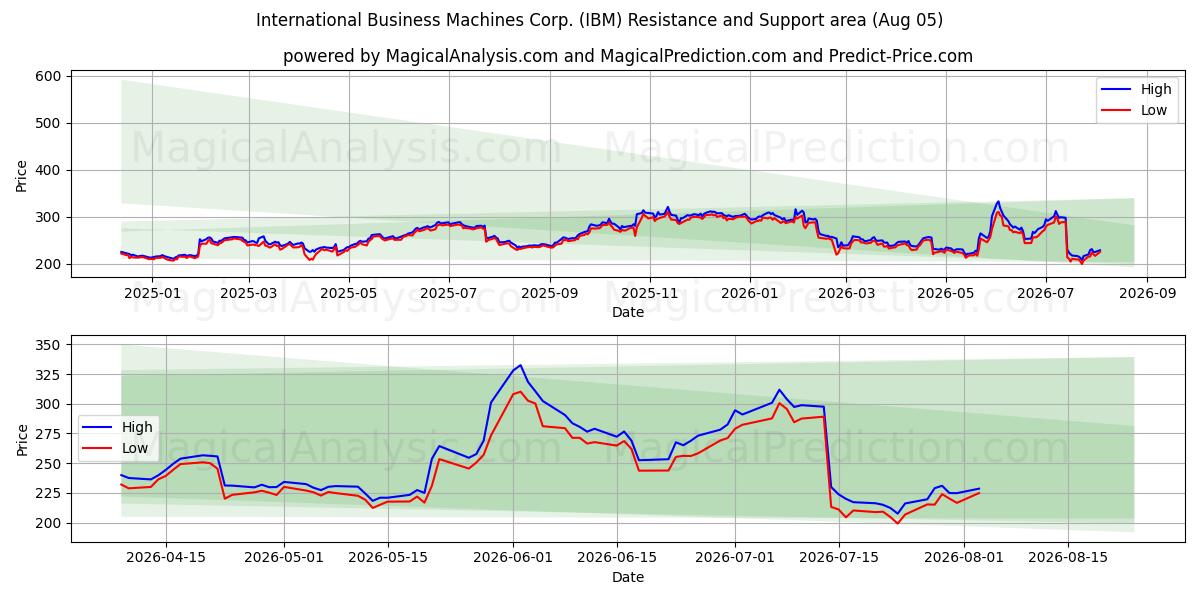The height and width of the screenshot is (600, 1200).
Task: Click the '2026-07' x-axis label on the top chart
Action: click(x=1046, y=293)
